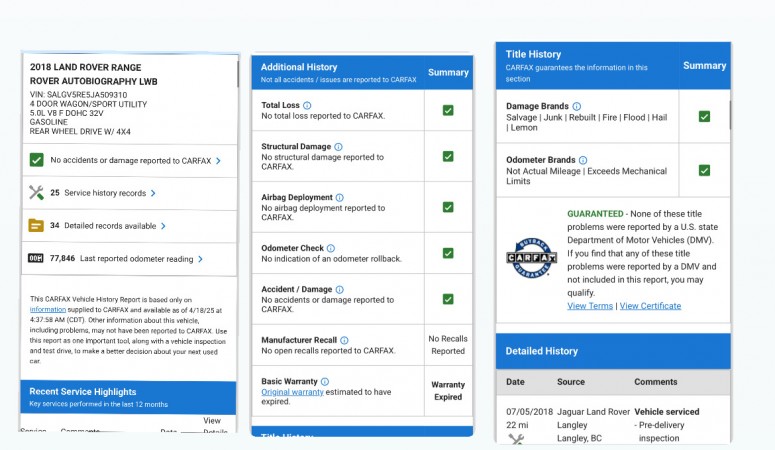
Task: Click the Structural Damage info icon
Action: [x=338, y=147]
